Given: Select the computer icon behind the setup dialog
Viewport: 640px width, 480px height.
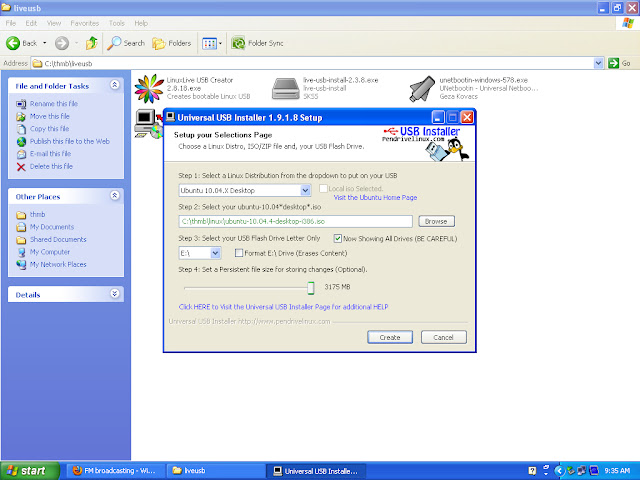Looking at the screenshot, I should (x=148, y=124).
